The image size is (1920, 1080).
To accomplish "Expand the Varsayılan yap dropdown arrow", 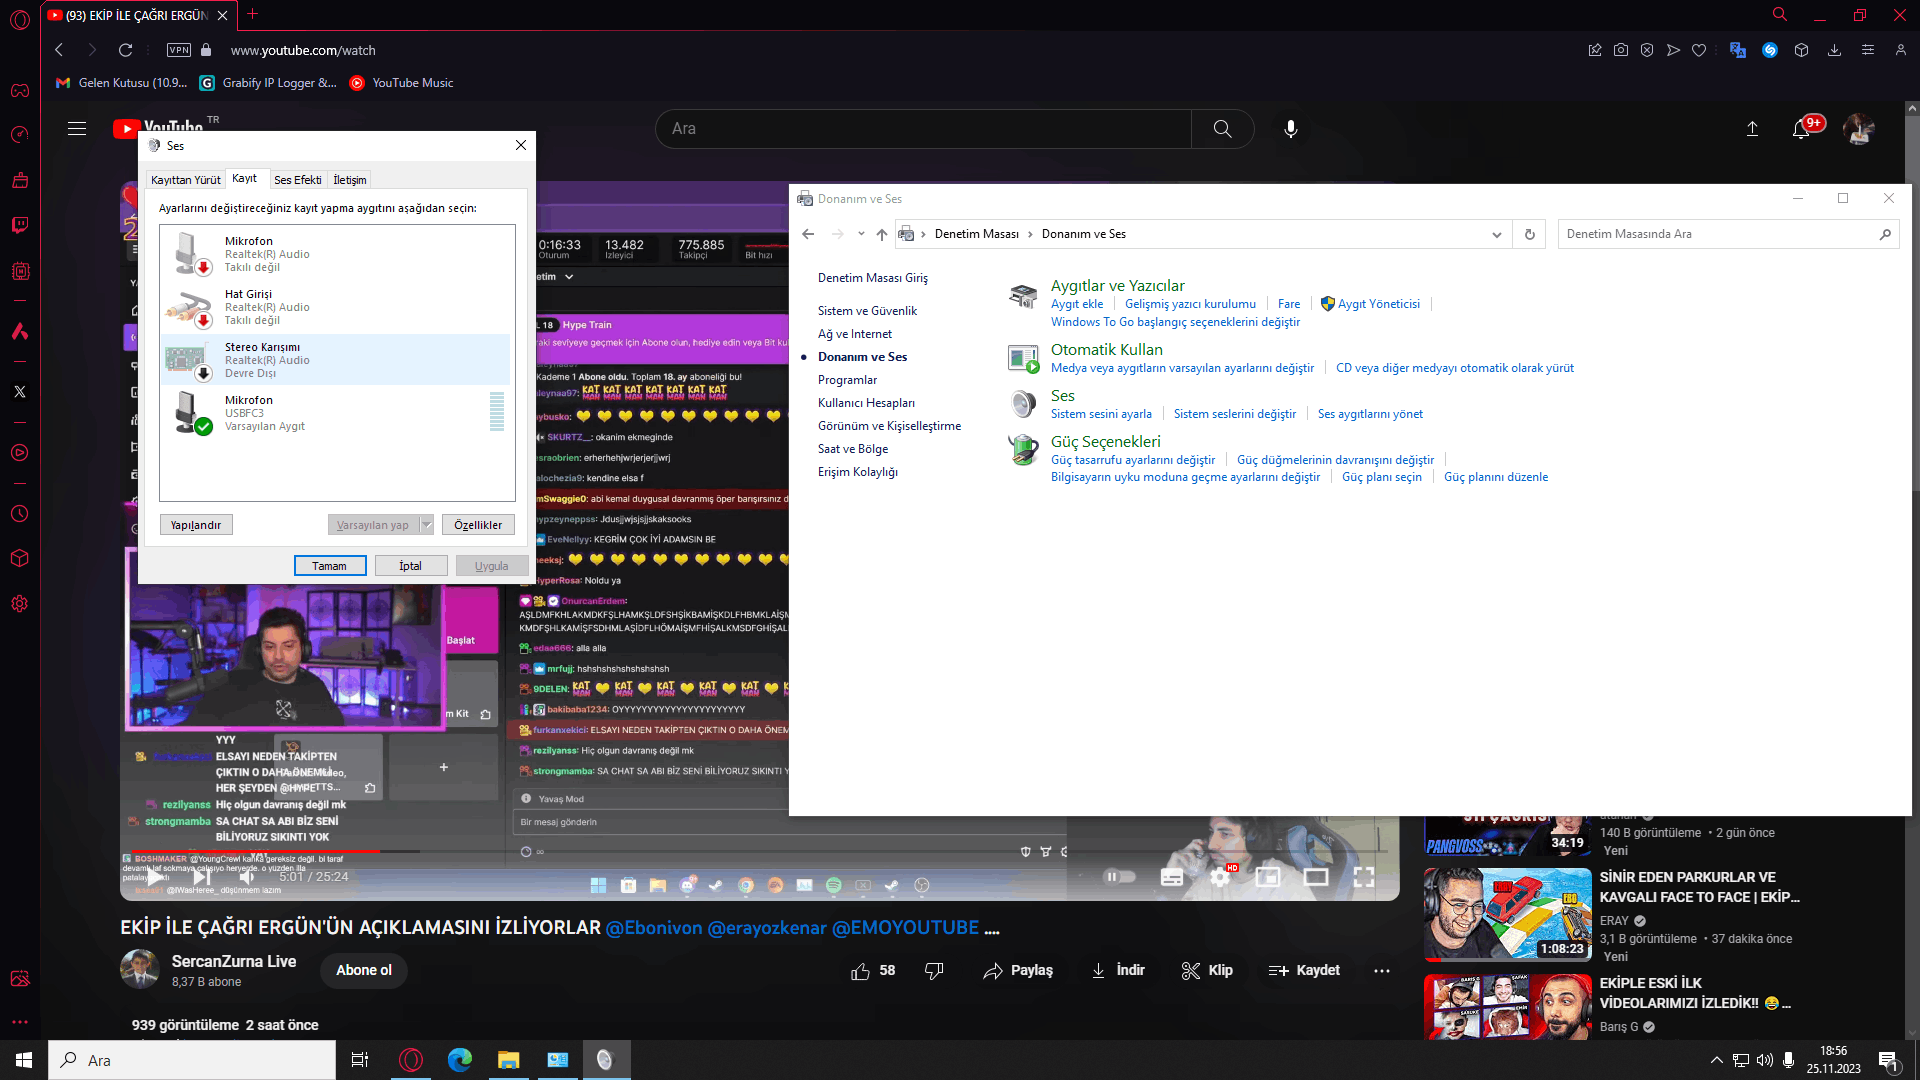I will pyautogui.click(x=427, y=525).
